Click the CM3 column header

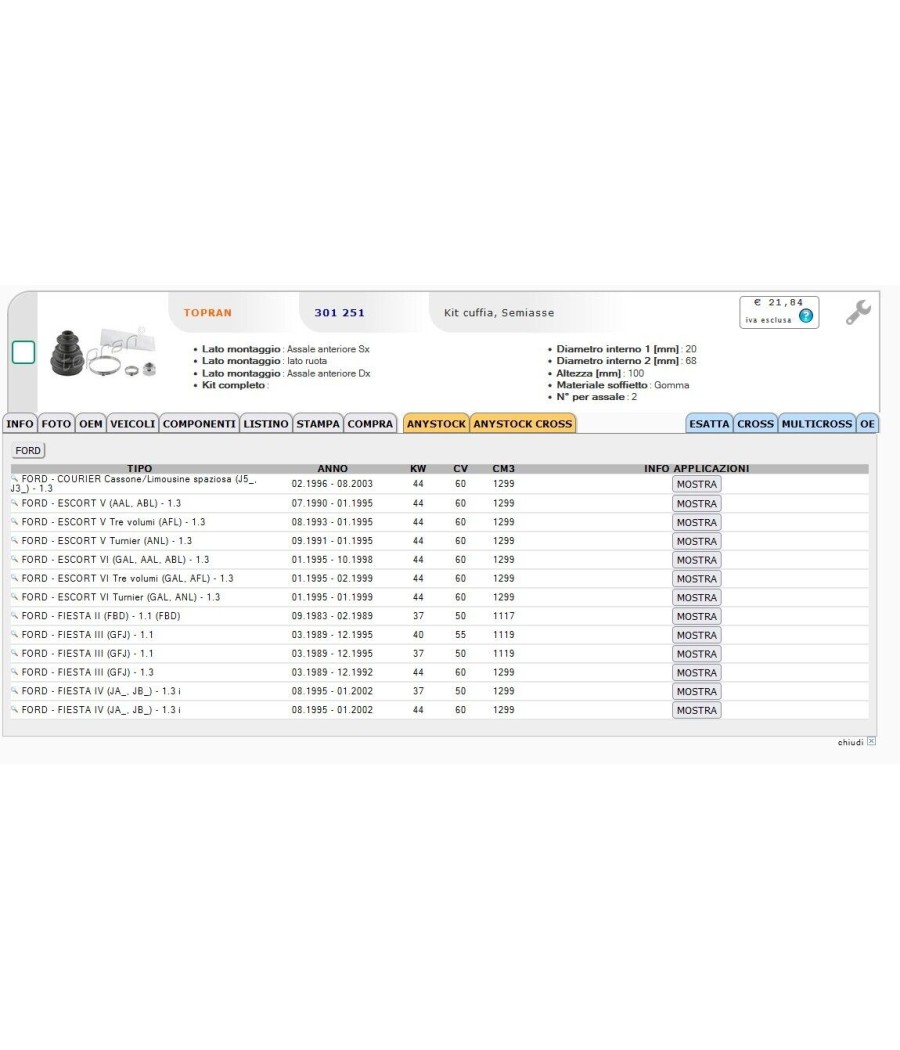tap(504, 469)
